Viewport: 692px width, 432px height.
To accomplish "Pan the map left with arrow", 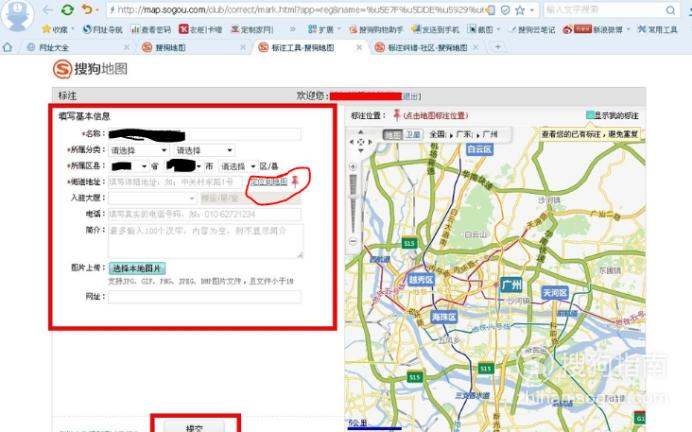I will (351, 142).
